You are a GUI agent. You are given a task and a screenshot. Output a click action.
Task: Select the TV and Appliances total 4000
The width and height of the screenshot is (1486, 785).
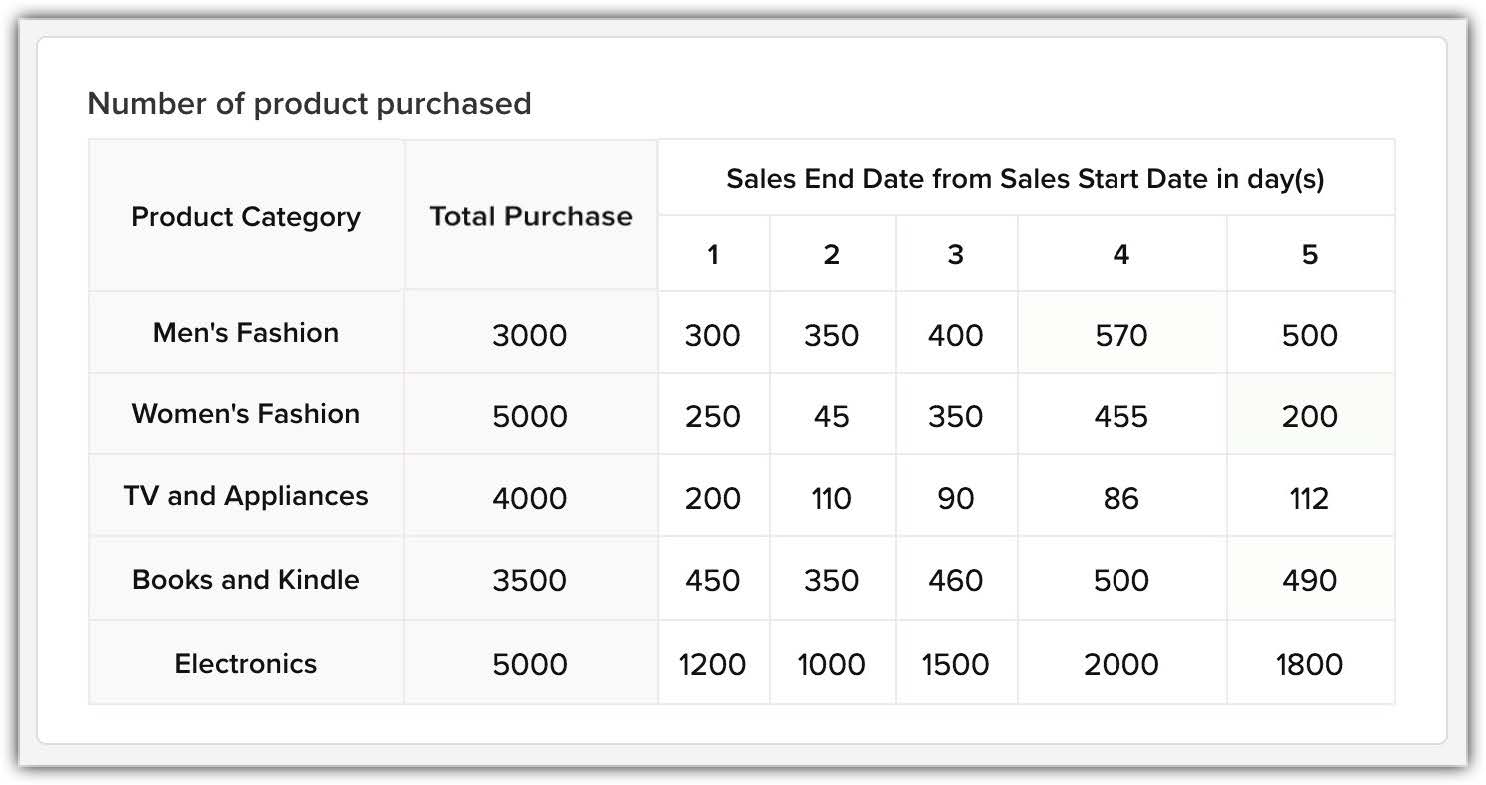[x=530, y=498]
